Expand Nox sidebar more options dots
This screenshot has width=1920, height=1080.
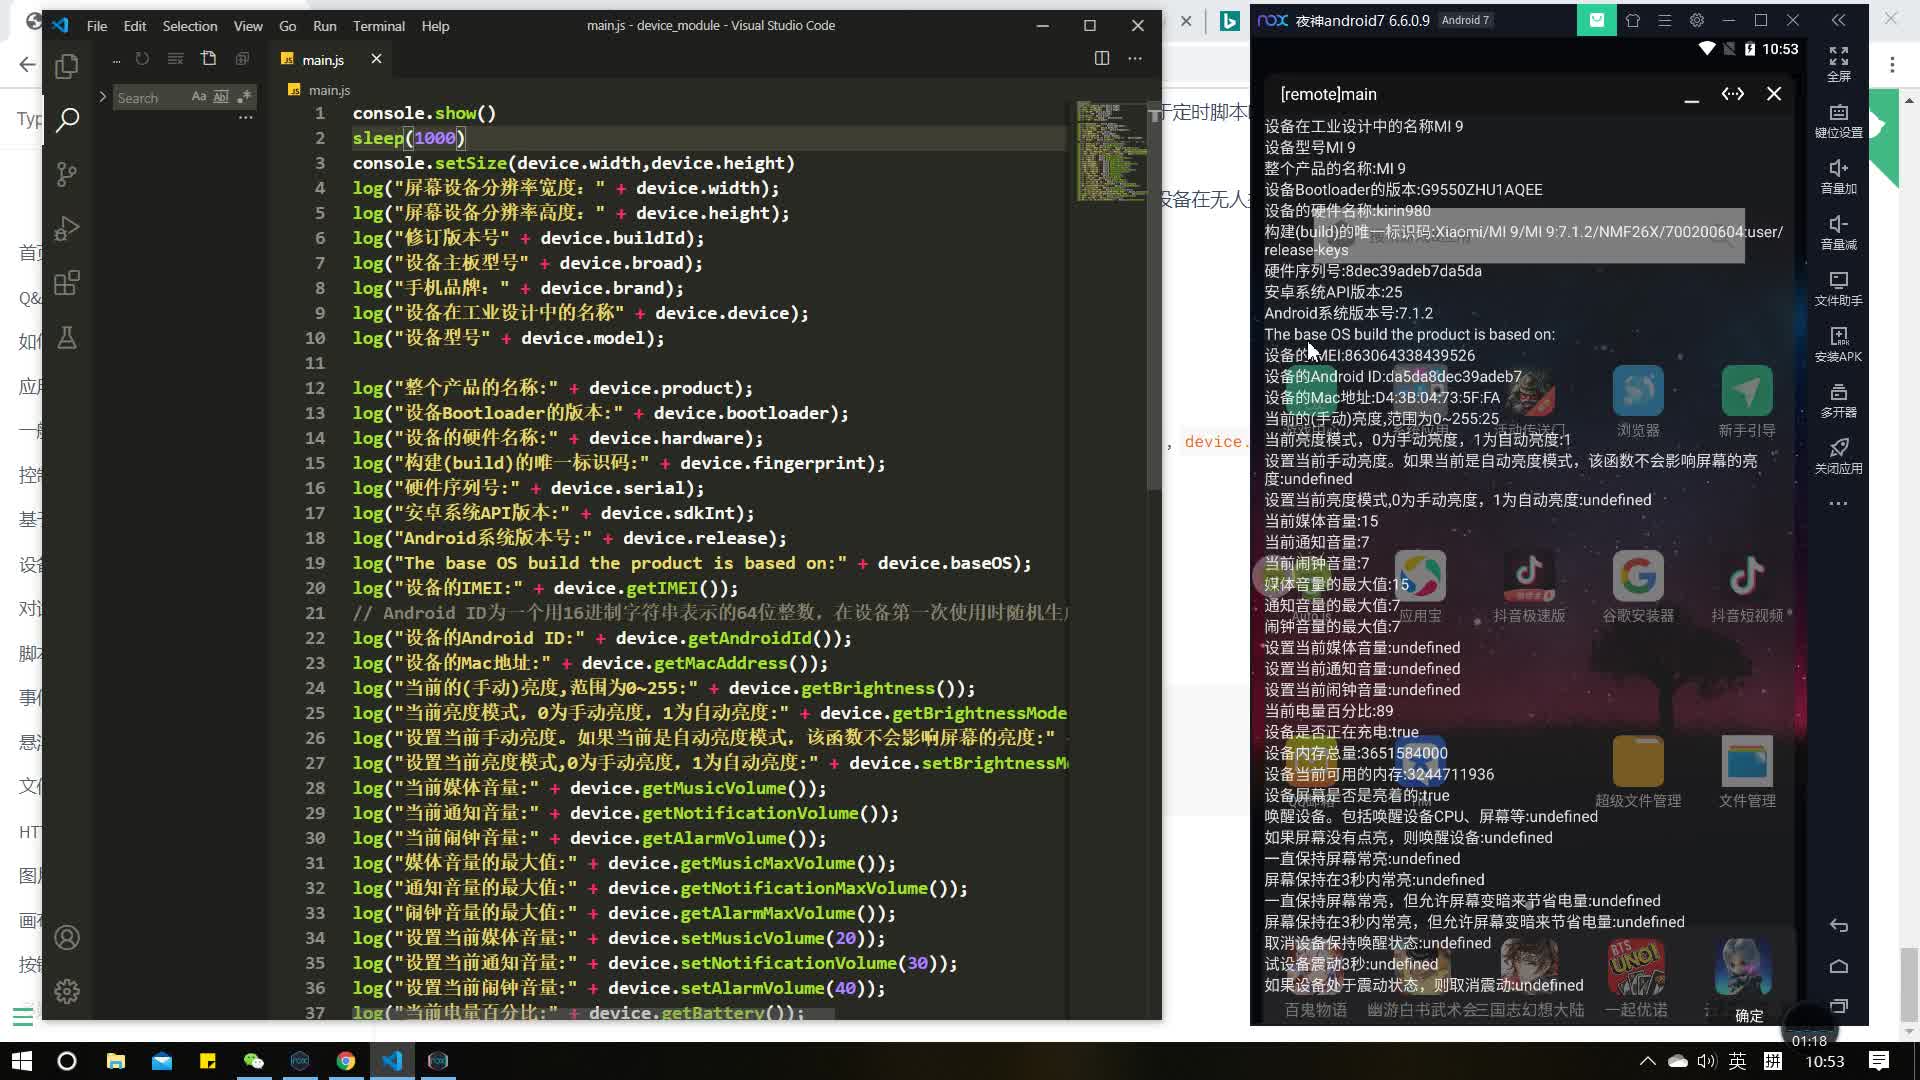click(x=1838, y=504)
